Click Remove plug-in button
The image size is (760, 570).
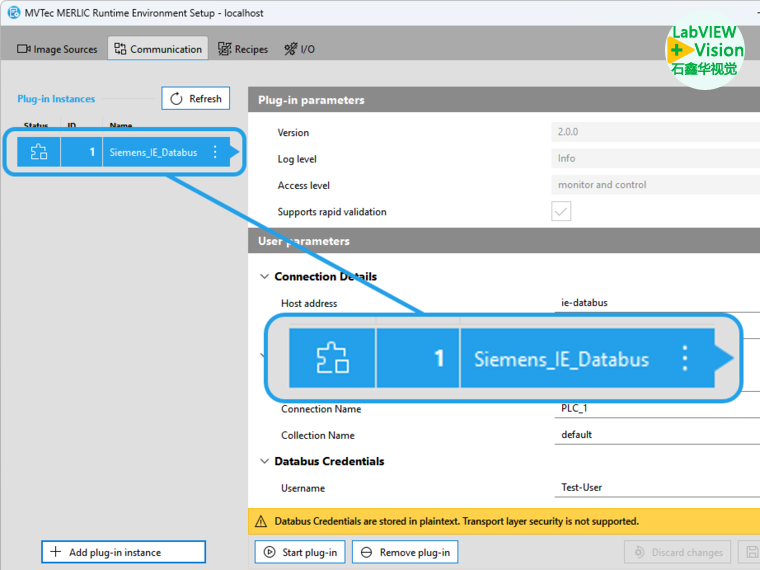tap(405, 552)
